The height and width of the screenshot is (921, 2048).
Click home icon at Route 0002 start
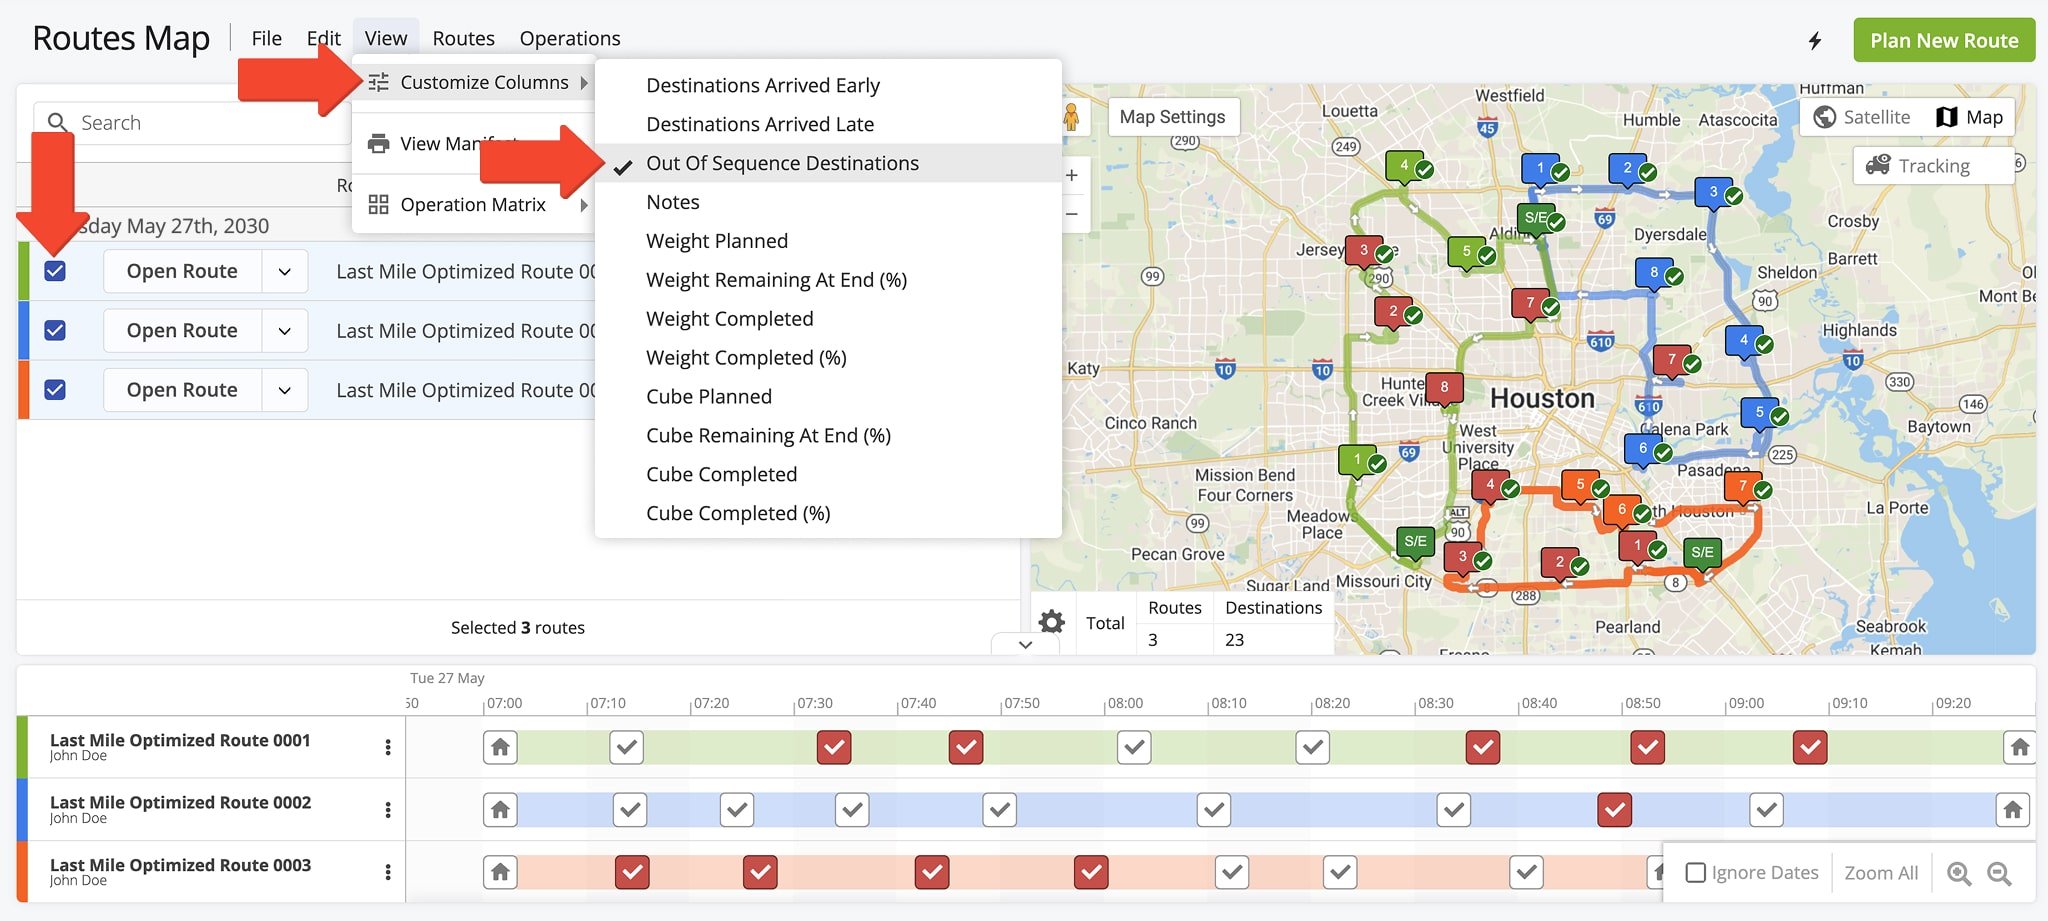coord(500,809)
